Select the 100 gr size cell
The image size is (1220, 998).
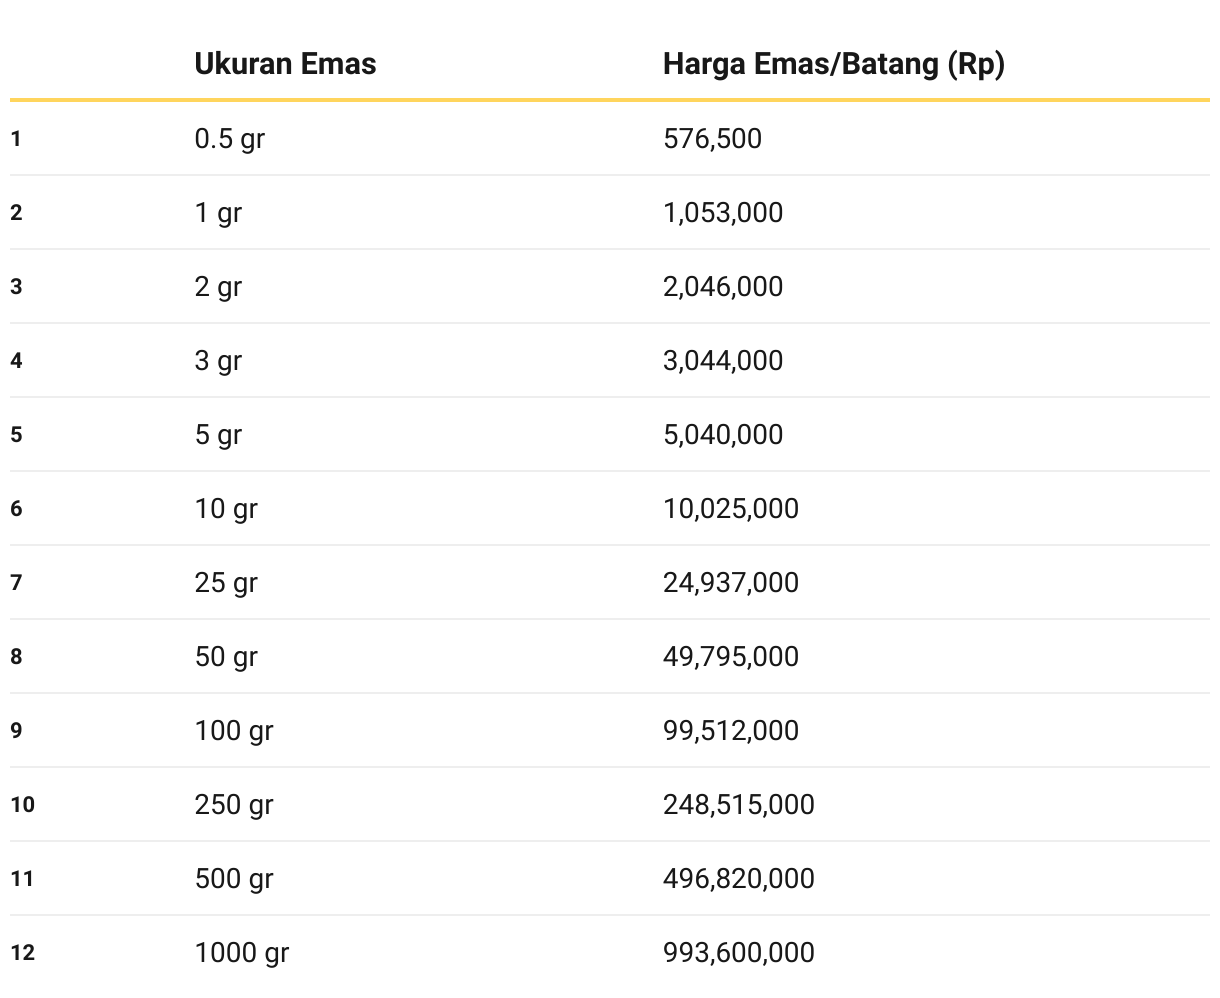(x=234, y=730)
